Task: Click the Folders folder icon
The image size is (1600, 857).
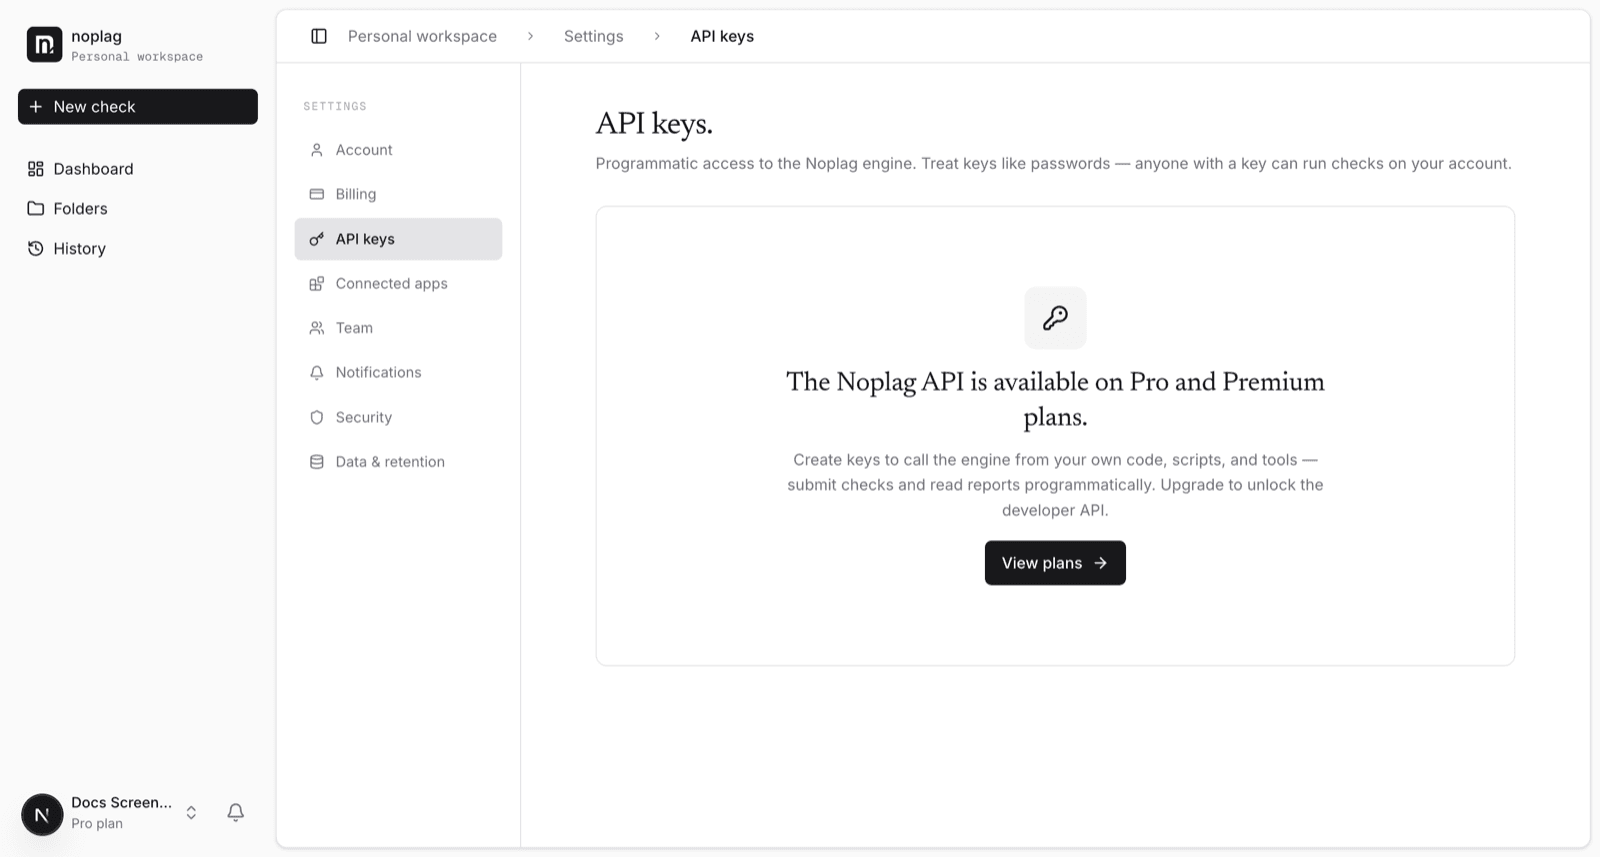Action: [36, 208]
